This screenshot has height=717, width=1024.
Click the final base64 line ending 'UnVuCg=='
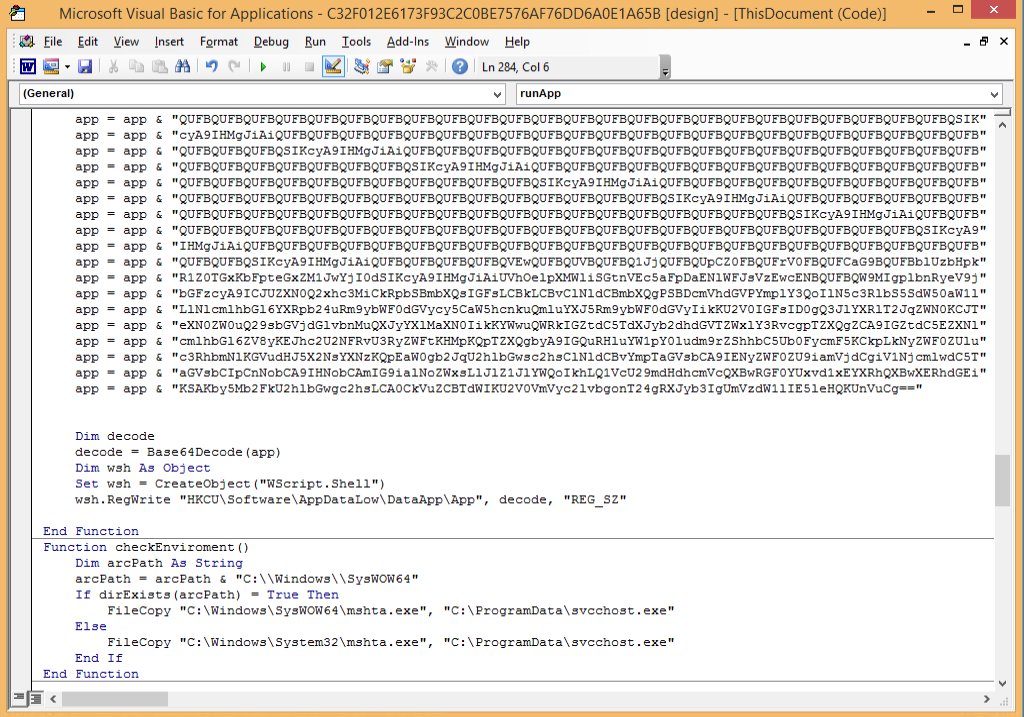point(498,389)
